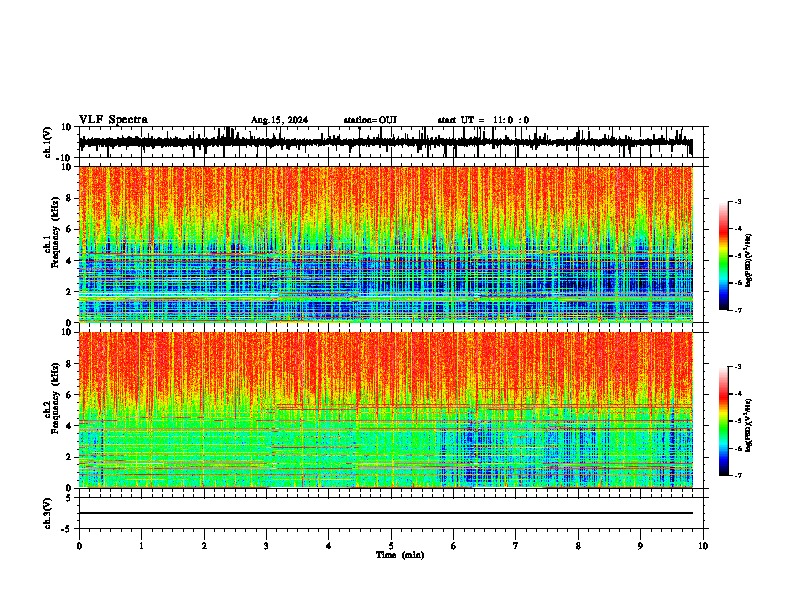Click the "-3" label on ch.1 color scale
Screen dimensions: 792x612
click(738, 202)
